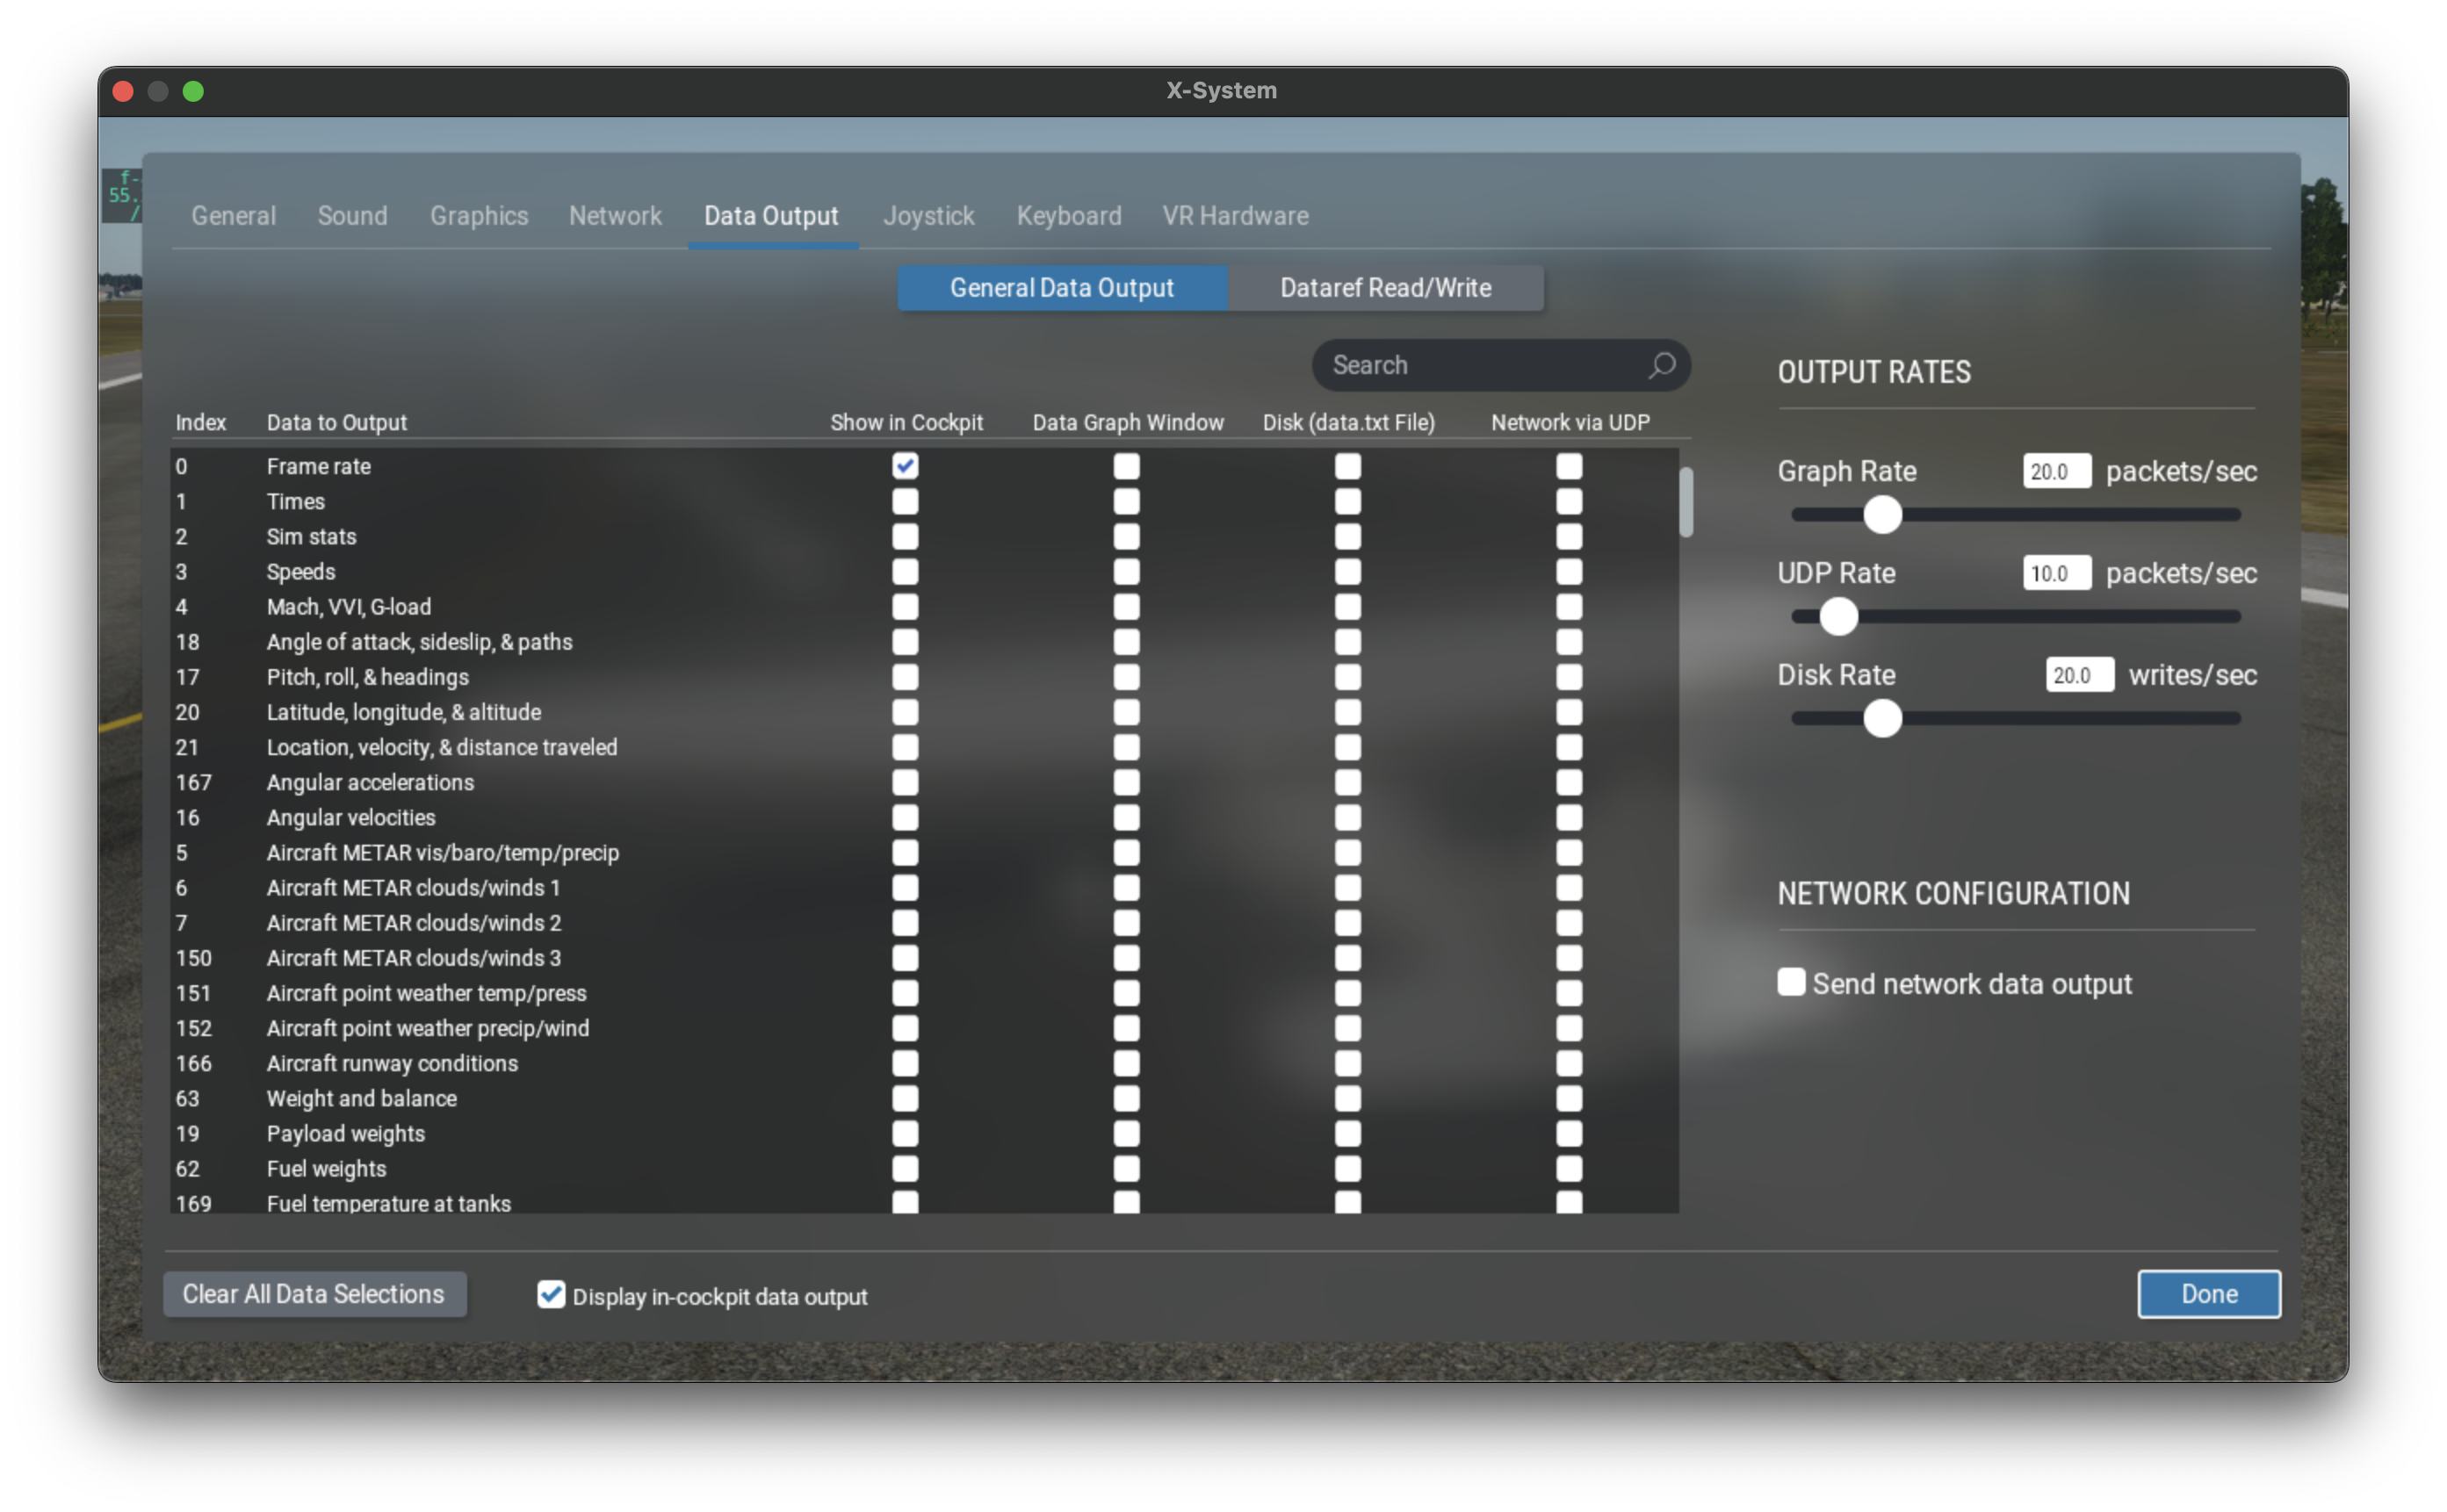Click the data list scrollbar thumb
This screenshot has height=1512, width=2447.
coord(1686,502)
